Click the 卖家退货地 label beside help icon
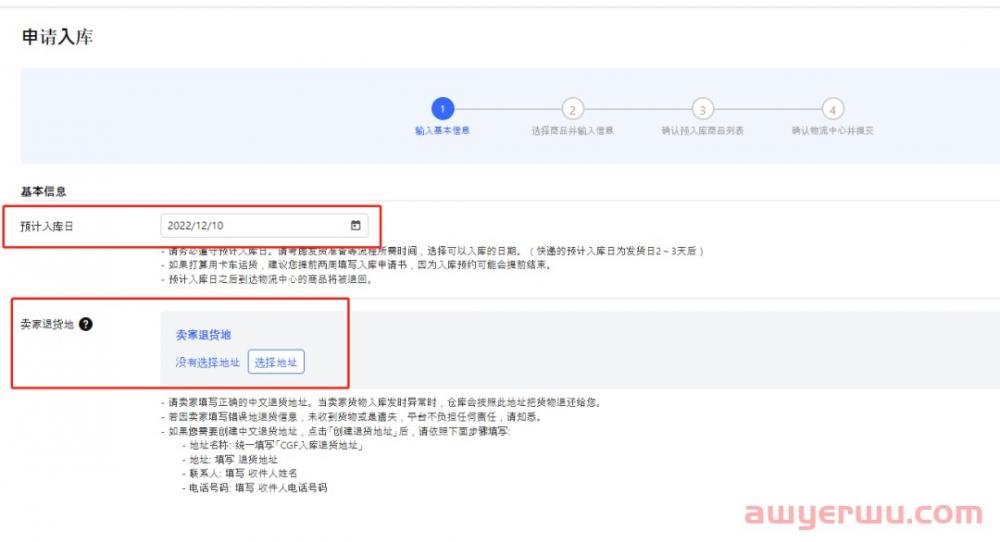This screenshot has height=542, width=1000. pyautogui.click(x=47, y=325)
